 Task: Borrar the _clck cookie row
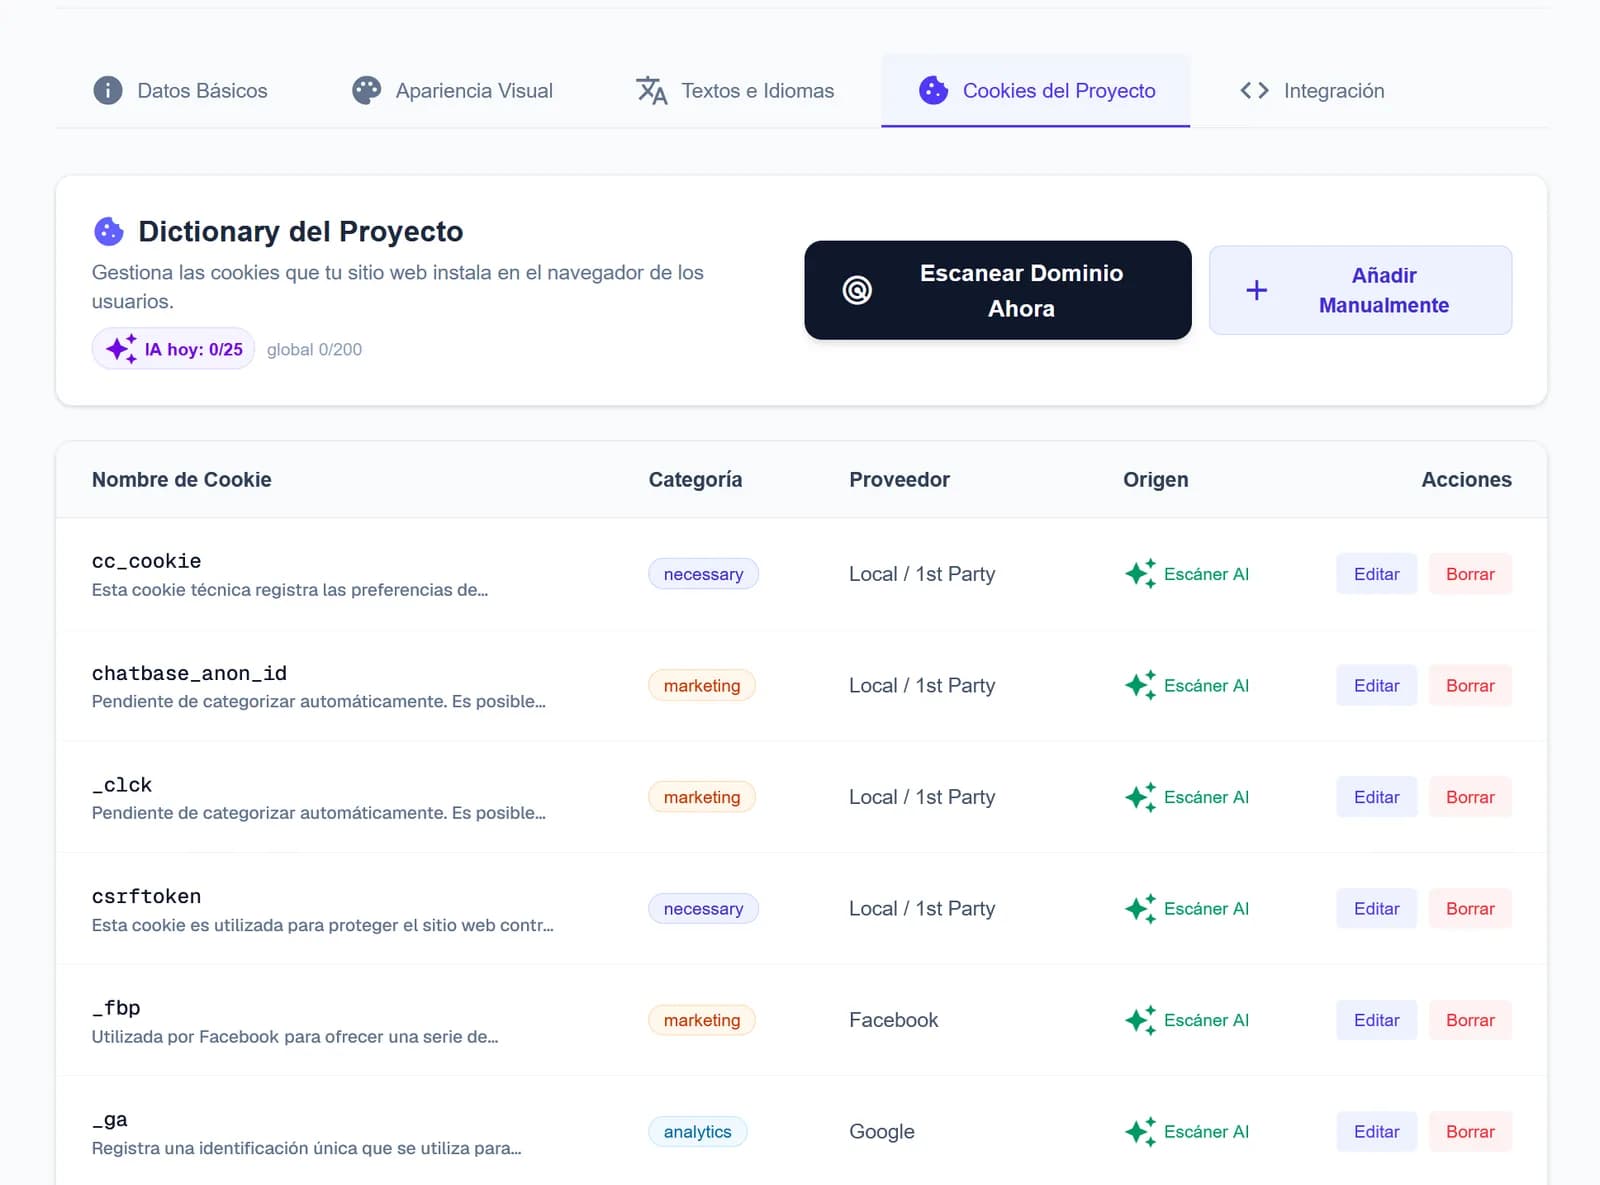1470,797
